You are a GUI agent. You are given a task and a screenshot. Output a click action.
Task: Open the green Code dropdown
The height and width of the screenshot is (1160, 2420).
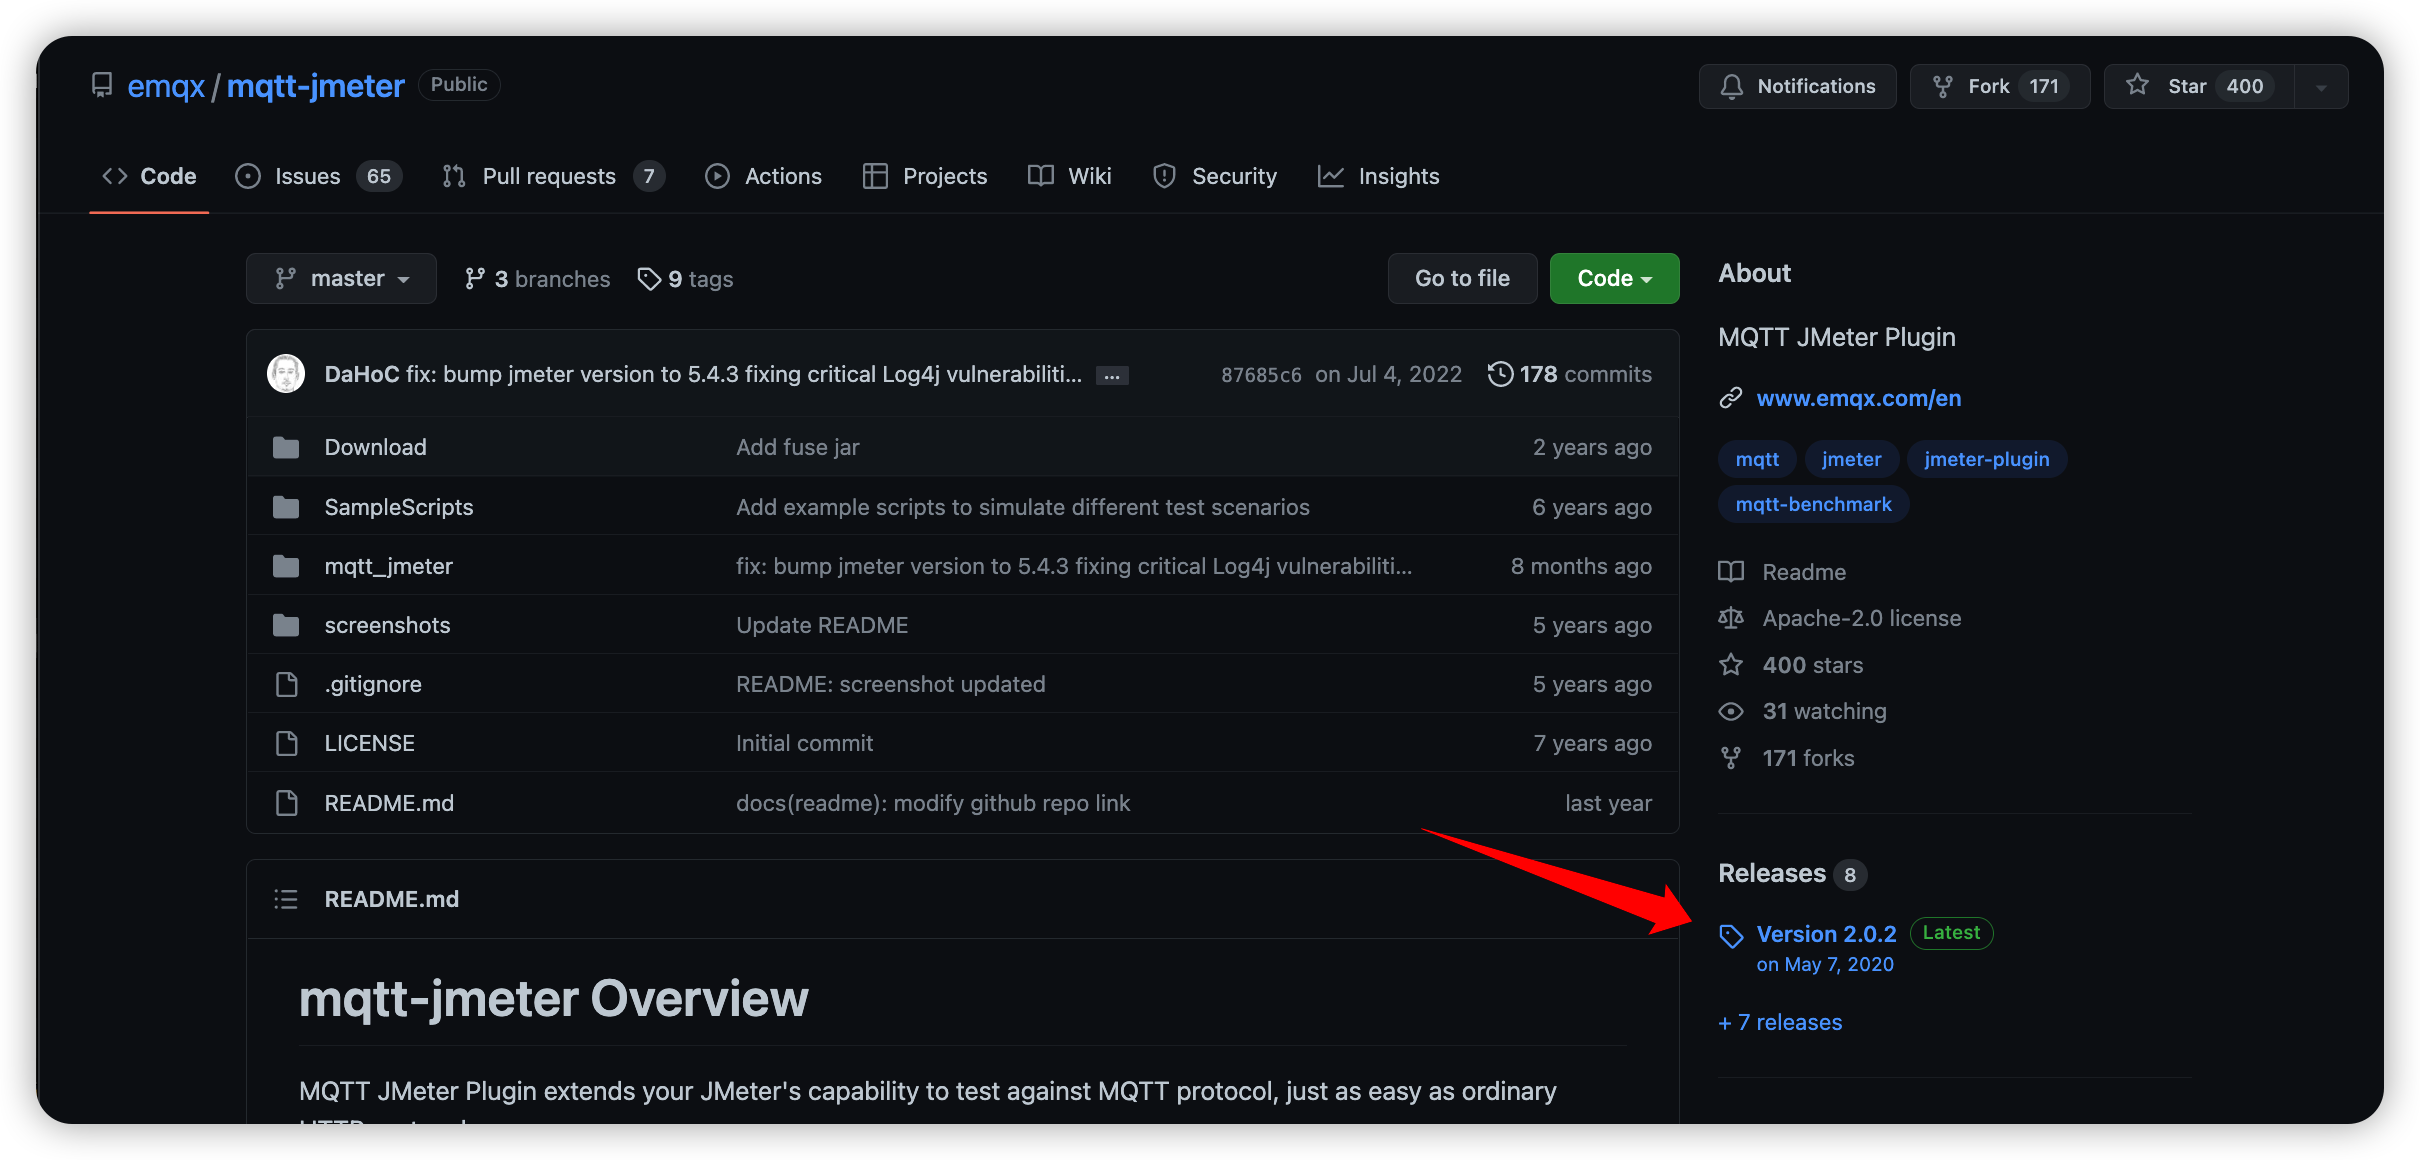click(1613, 278)
